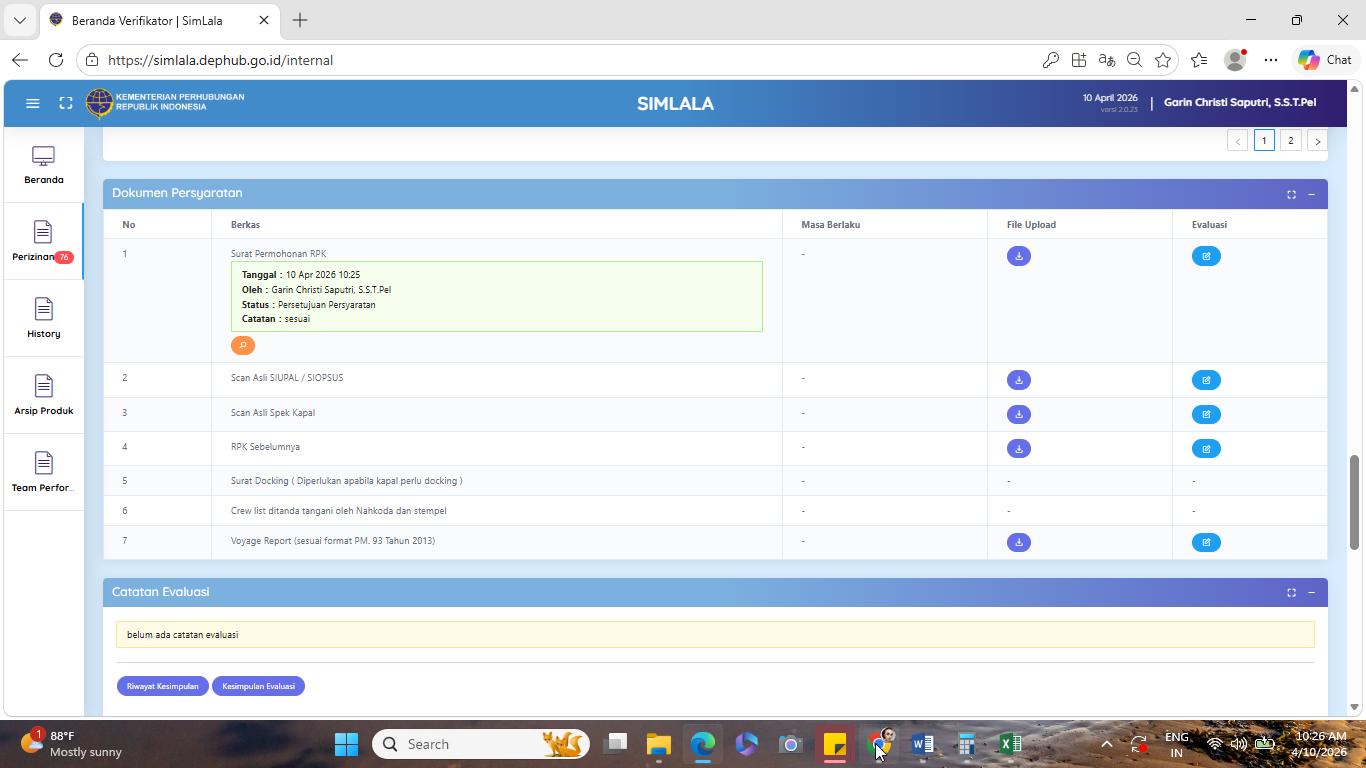Image resolution: width=1366 pixels, height=768 pixels.
Task: Click orange magnifier under Surat Permohonan RPK note
Action: click(x=243, y=345)
